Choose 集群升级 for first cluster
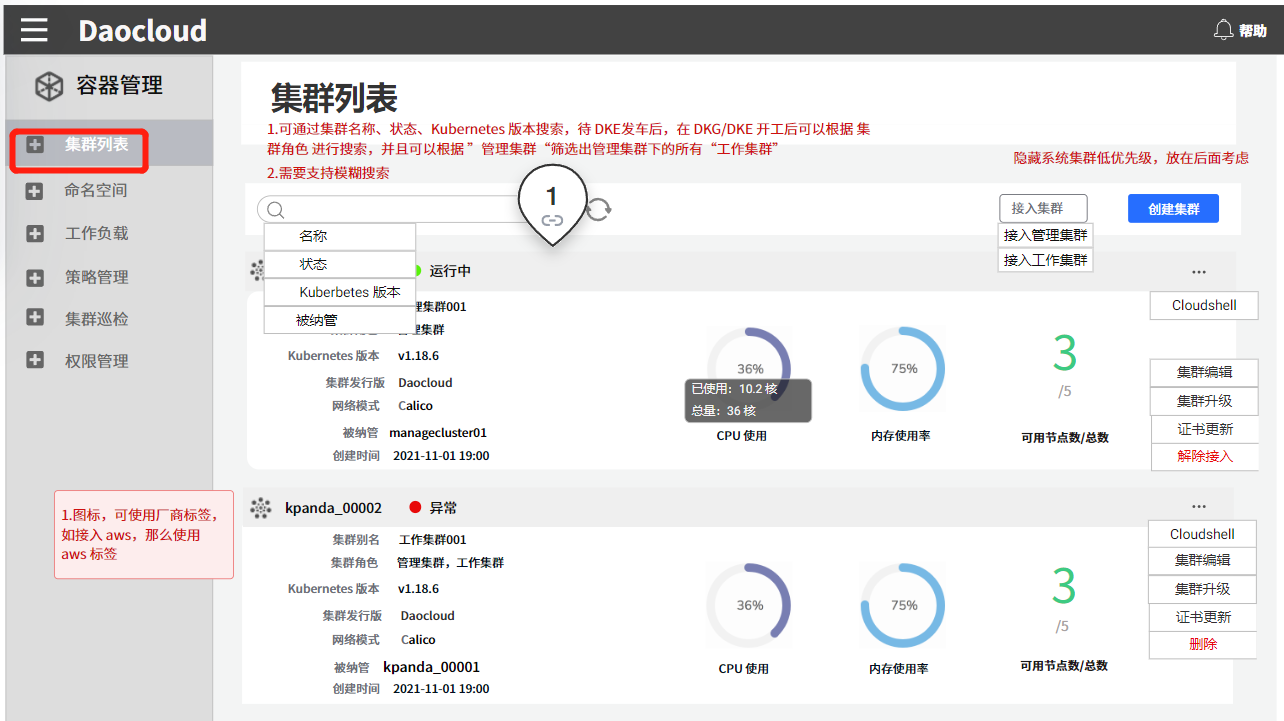Viewport: 1284px width, 721px height. tap(1204, 401)
